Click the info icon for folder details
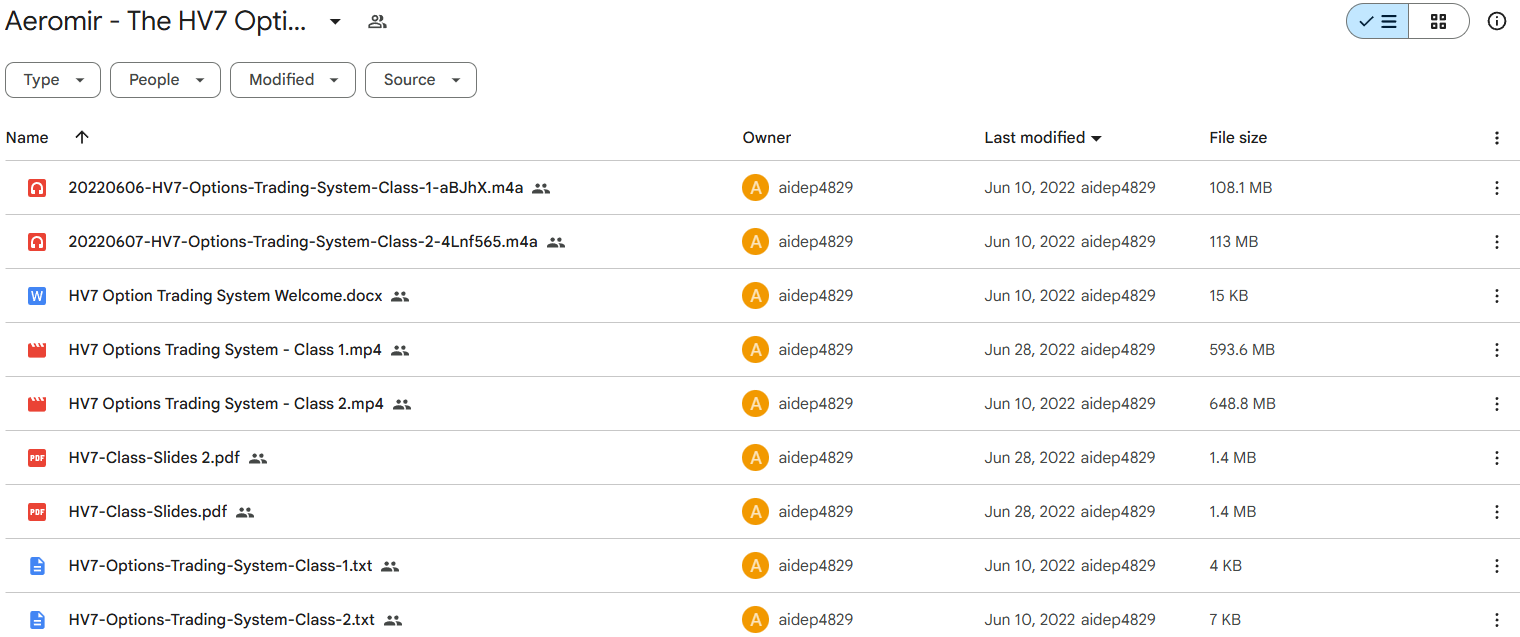Viewport: 1520px width, 637px height. point(1496,21)
